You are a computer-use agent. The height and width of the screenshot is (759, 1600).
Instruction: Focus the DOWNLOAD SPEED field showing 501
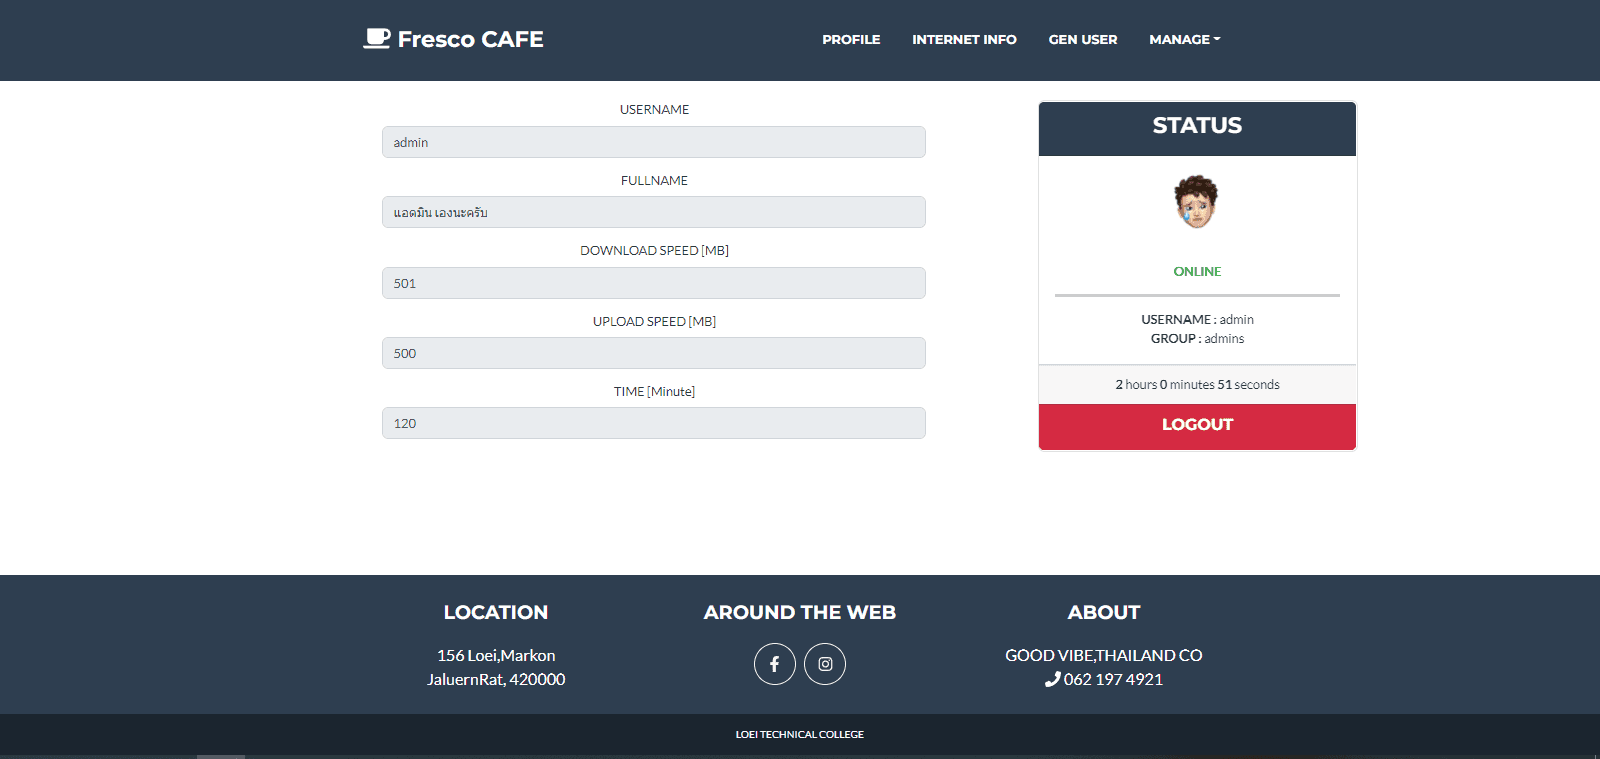tap(653, 283)
